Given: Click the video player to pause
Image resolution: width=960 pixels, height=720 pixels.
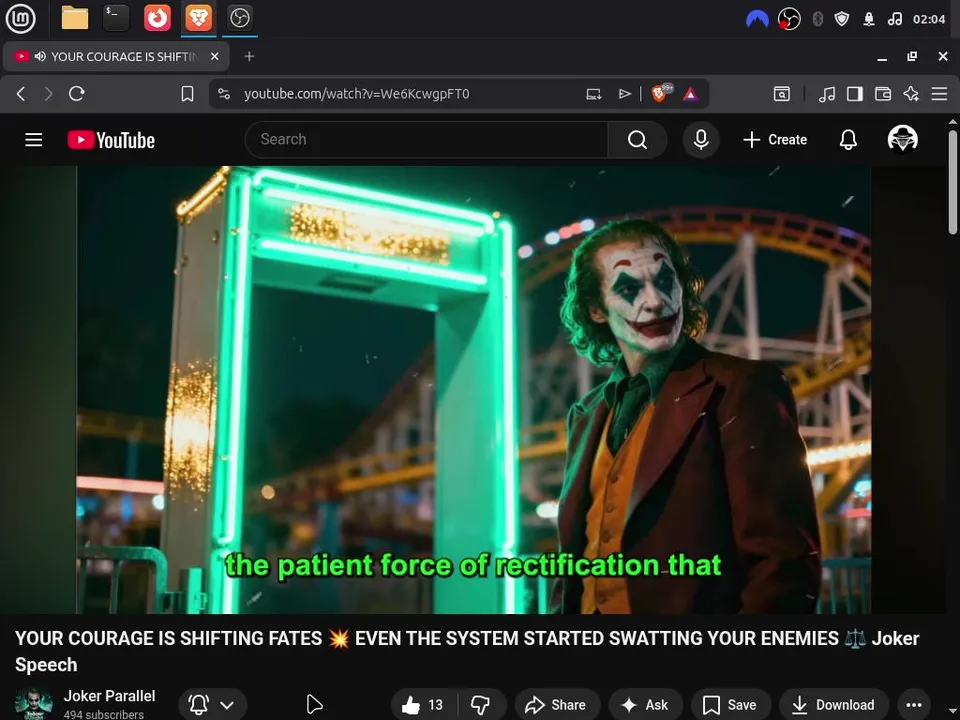Looking at the screenshot, I should click(x=473, y=389).
